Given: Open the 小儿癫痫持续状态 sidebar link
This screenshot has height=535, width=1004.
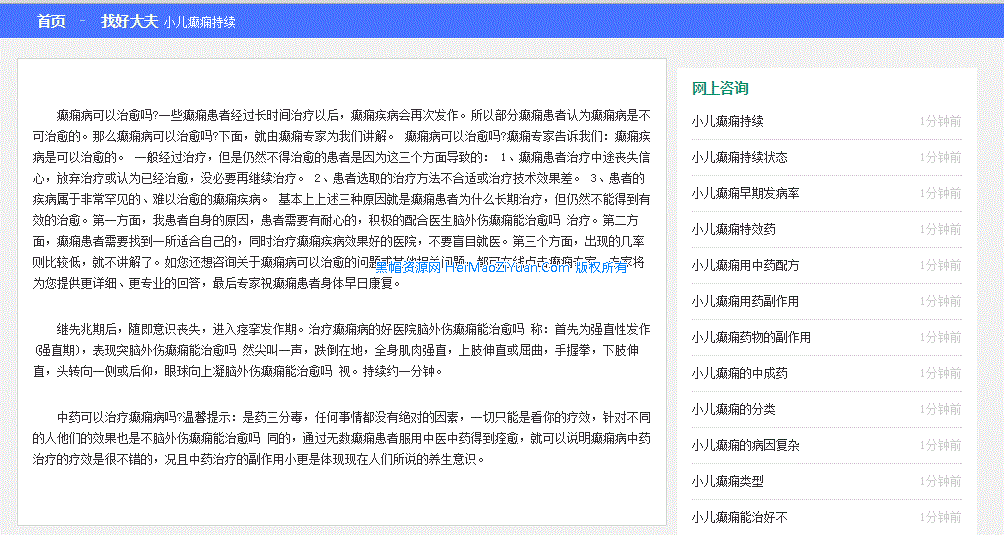Looking at the screenshot, I should [x=739, y=157].
